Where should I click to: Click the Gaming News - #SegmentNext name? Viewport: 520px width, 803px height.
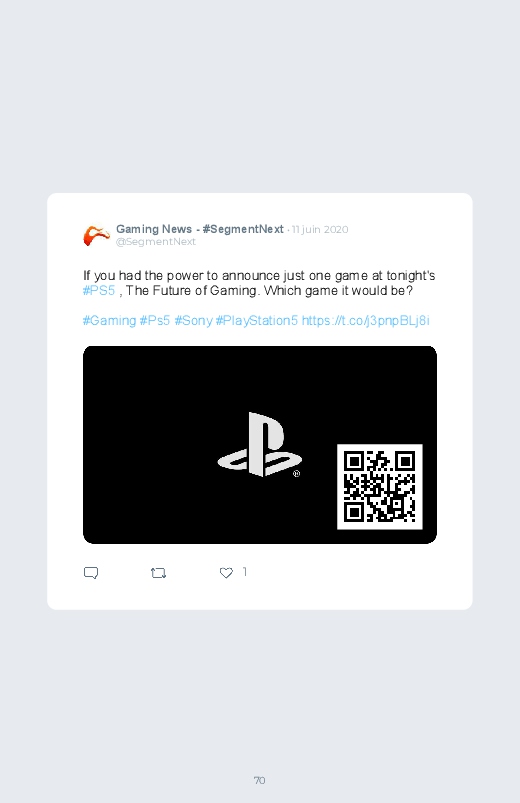(x=200, y=229)
